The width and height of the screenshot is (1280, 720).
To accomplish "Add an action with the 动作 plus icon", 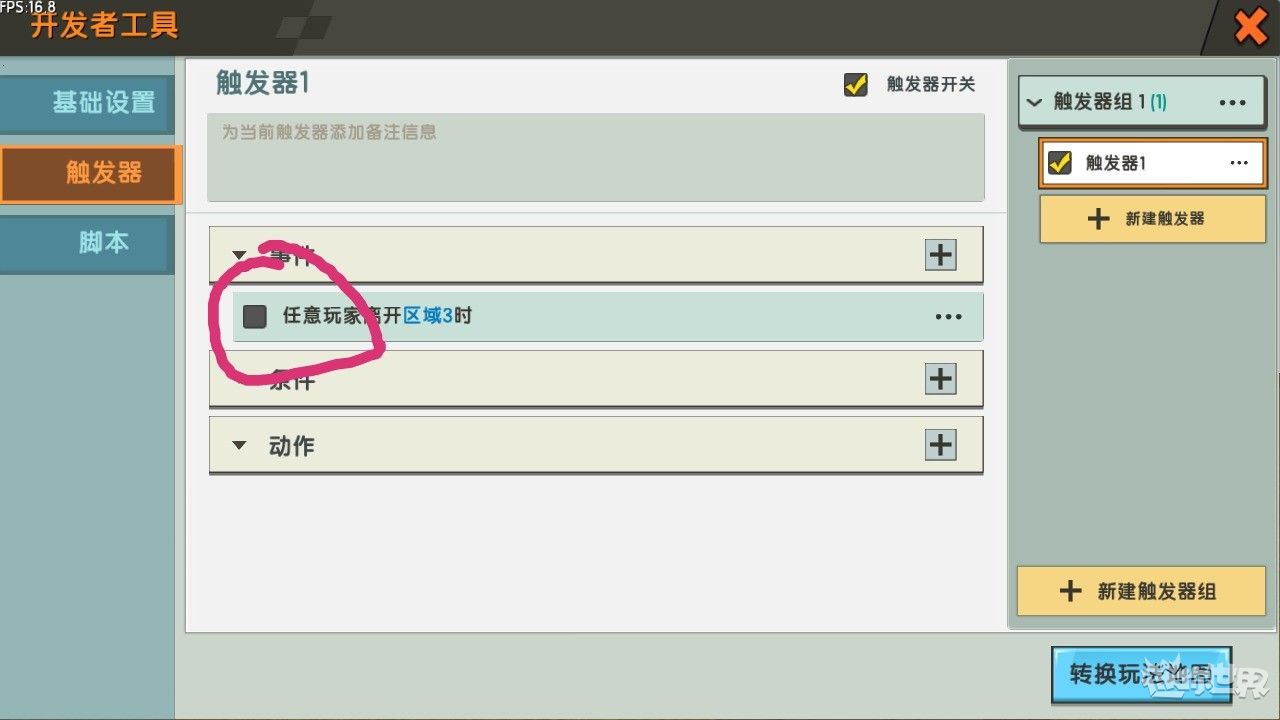I will coord(940,445).
